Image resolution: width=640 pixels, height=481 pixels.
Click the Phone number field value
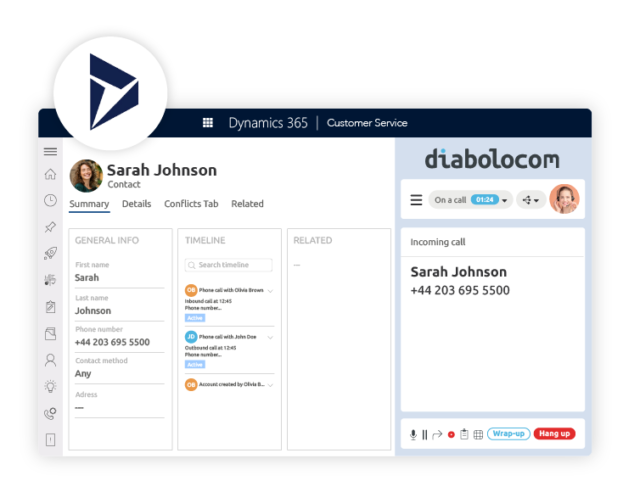click(x=112, y=342)
